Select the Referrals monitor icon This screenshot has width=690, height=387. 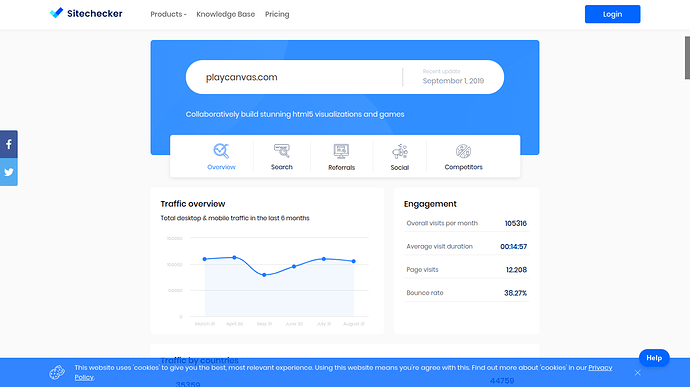(341, 151)
